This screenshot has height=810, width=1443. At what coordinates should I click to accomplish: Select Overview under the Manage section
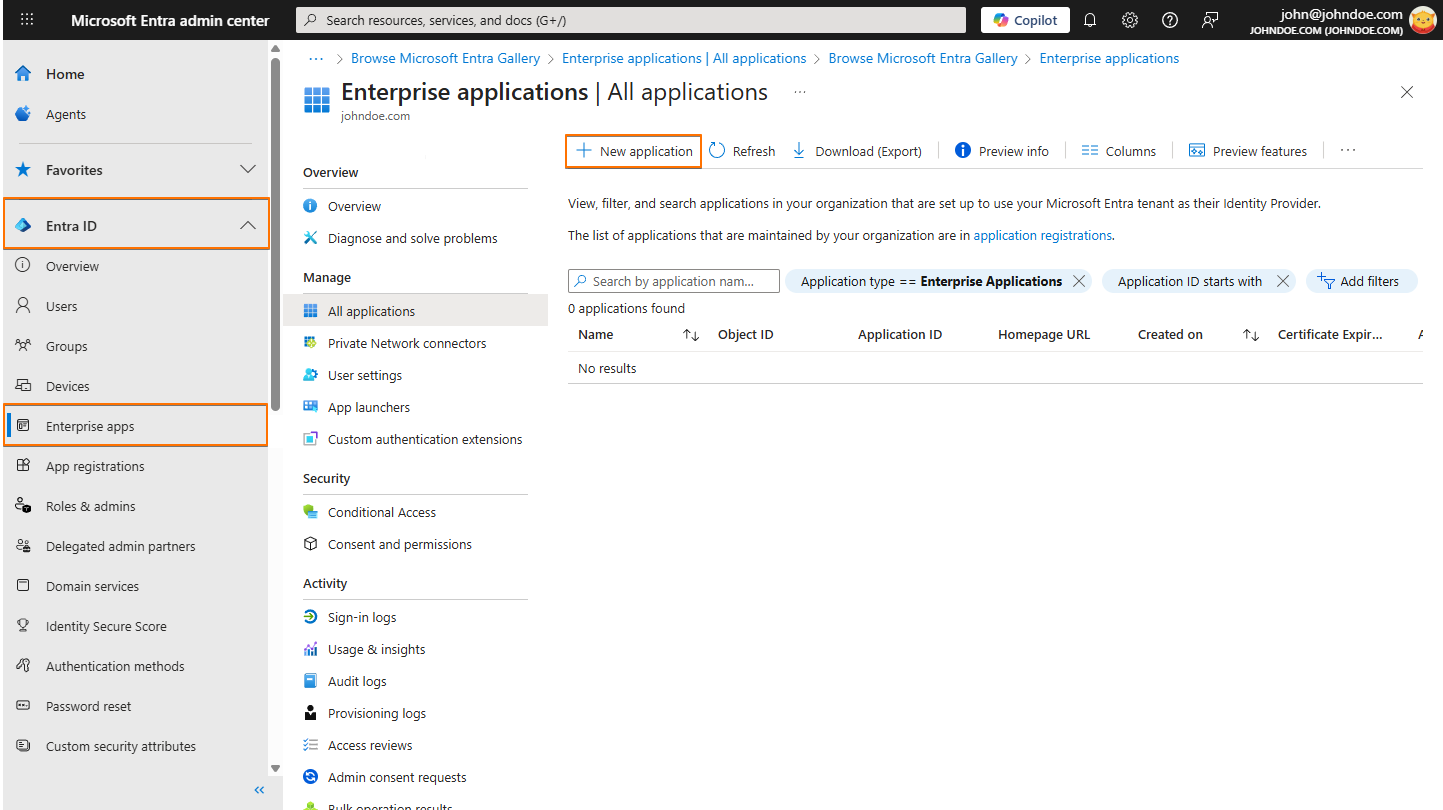click(x=352, y=205)
